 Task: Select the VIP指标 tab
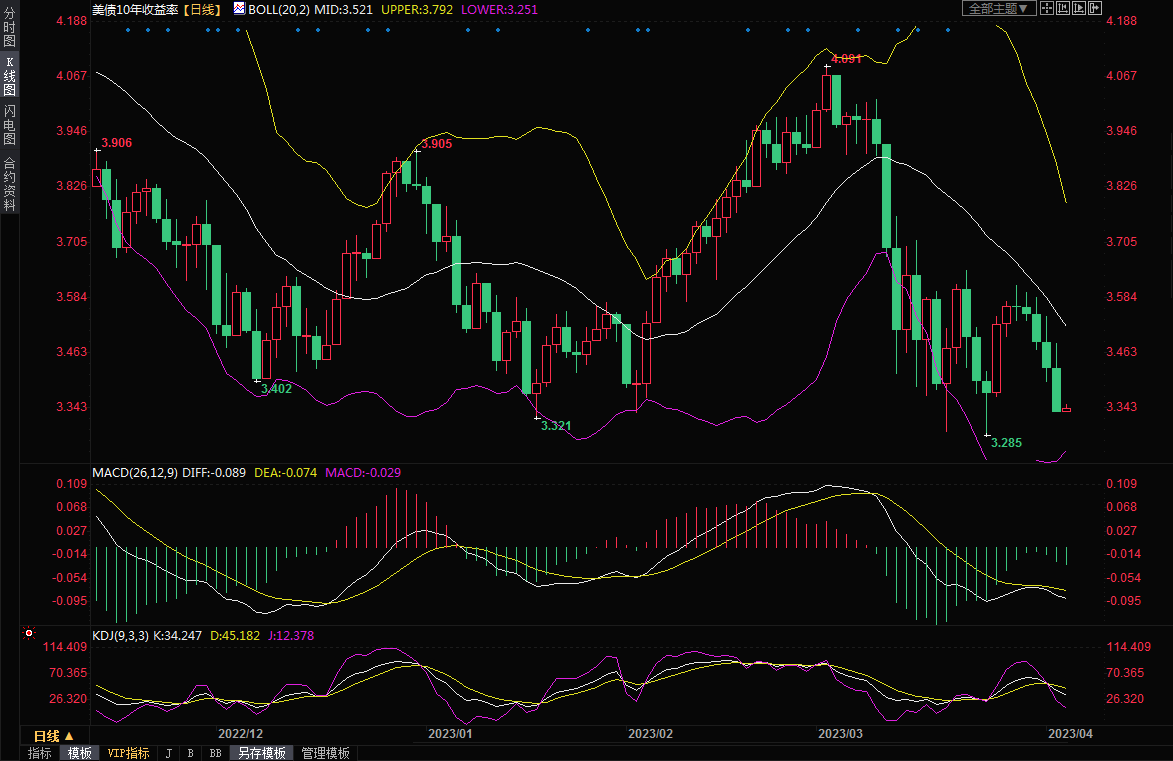[x=128, y=753]
